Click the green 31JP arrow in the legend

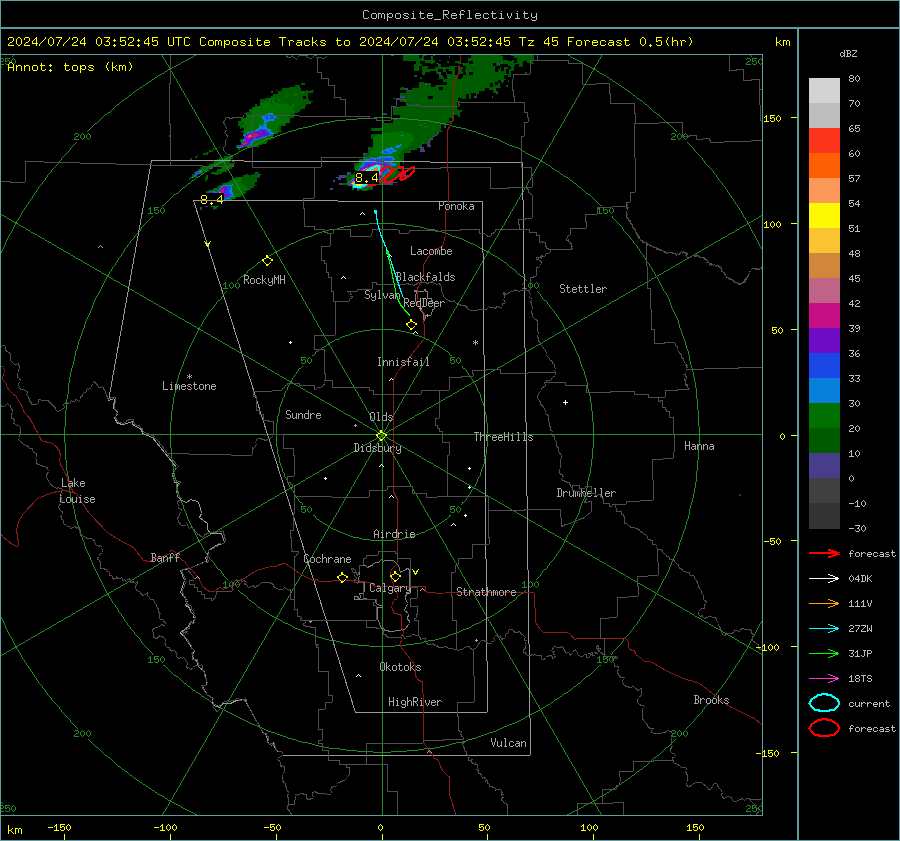(x=824, y=653)
